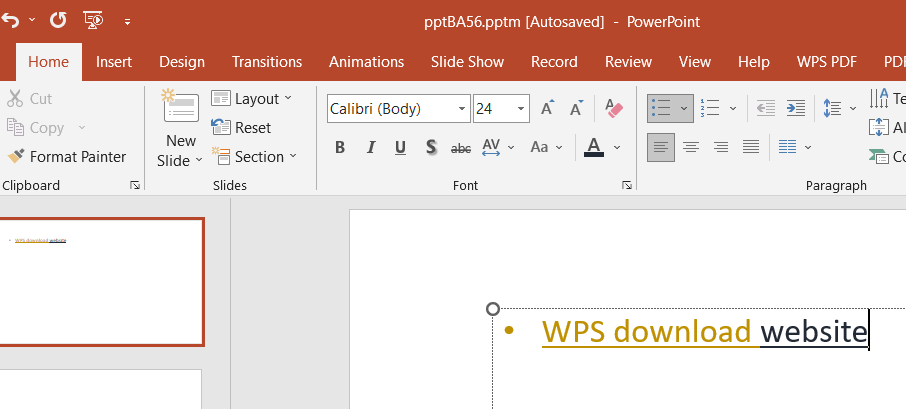This screenshot has height=409, width=906.
Task: Switch to the Home tab
Action: pyautogui.click(x=49, y=62)
